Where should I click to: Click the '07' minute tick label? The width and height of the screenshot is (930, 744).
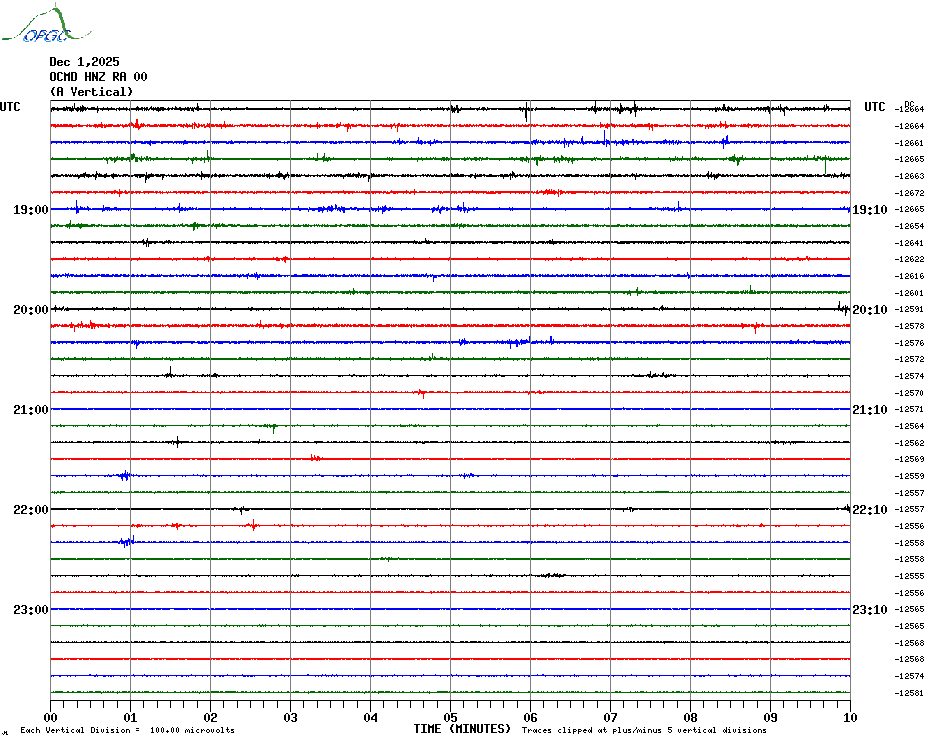click(x=610, y=717)
